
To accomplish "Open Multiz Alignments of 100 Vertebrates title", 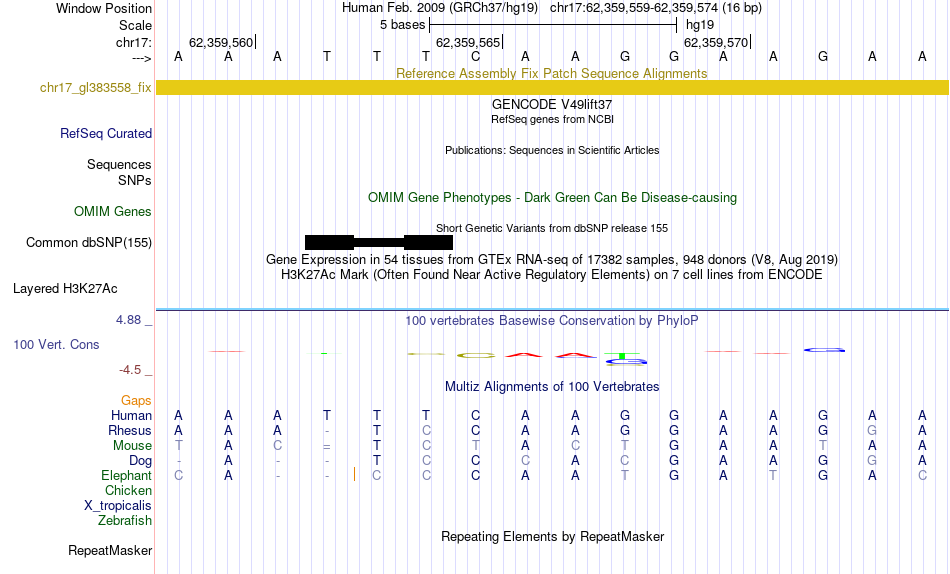I will click(x=552, y=387).
